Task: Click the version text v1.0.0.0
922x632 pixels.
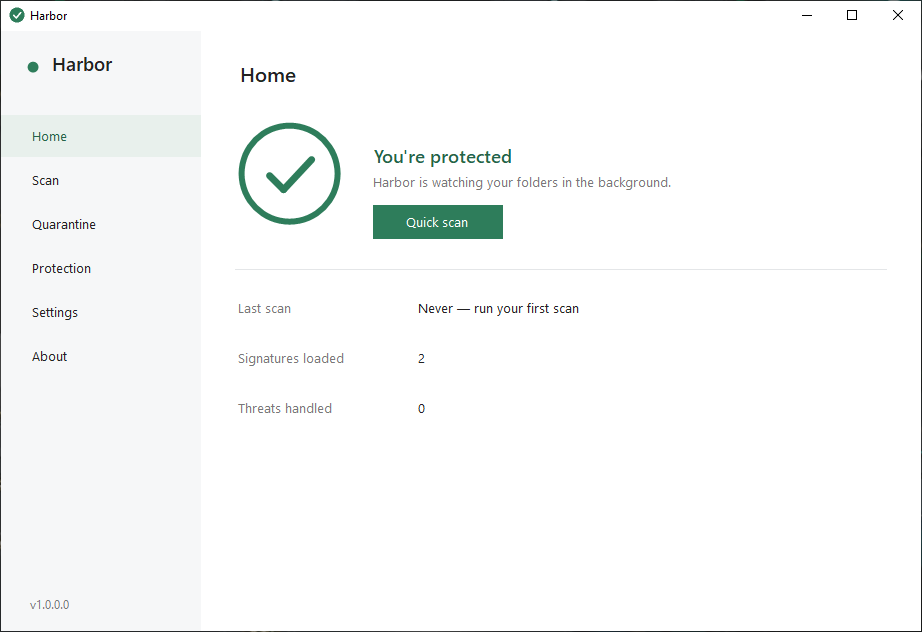Action: [49, 604]
